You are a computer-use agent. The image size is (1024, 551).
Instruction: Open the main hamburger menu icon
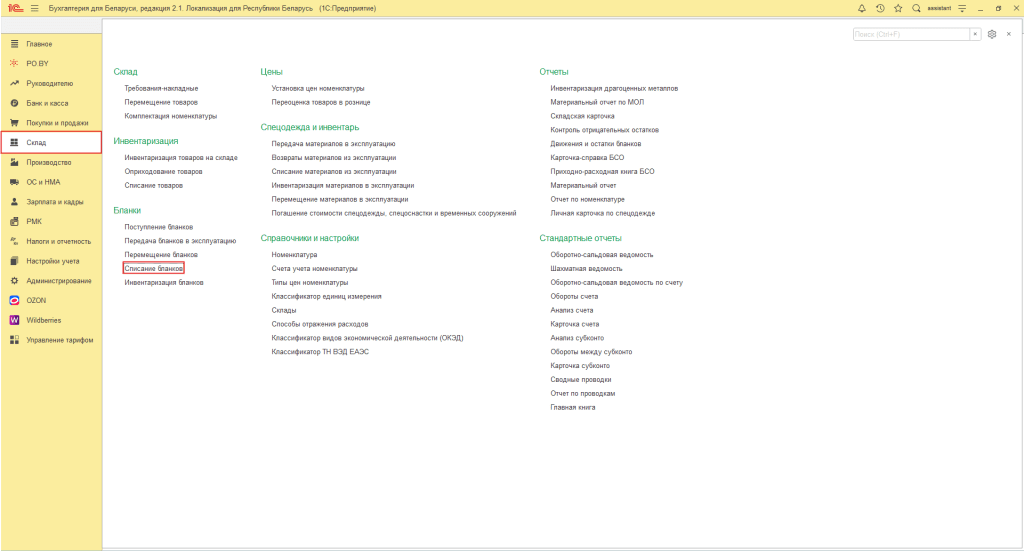tap(35, 8)
